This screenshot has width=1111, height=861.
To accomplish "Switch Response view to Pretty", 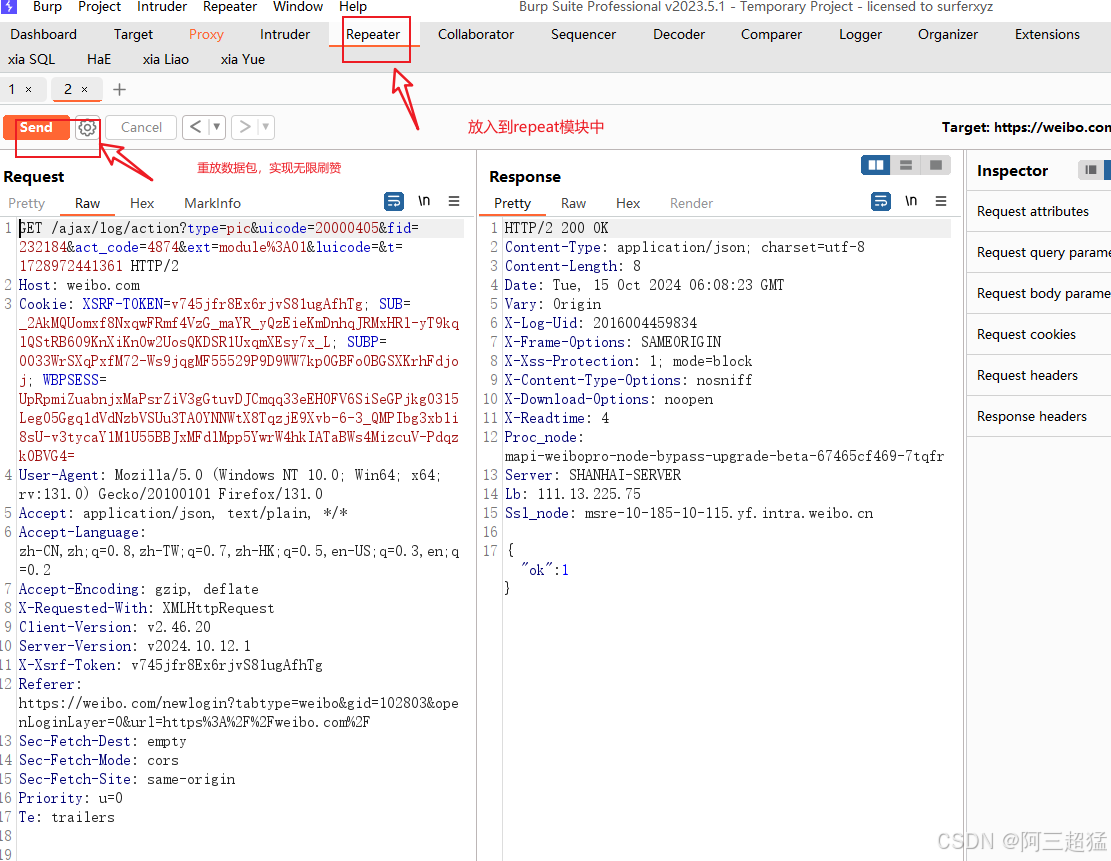I will pyautogui.click(x=512, y=203).
